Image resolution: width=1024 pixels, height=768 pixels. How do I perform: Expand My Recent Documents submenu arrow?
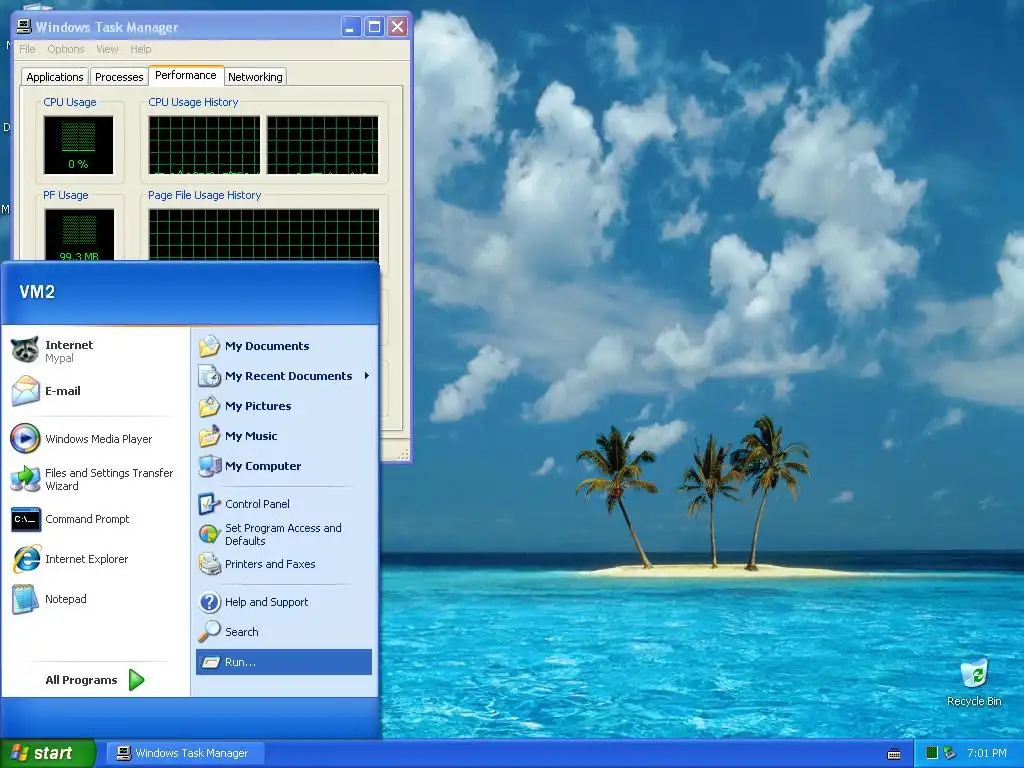[x=367, y=376]
